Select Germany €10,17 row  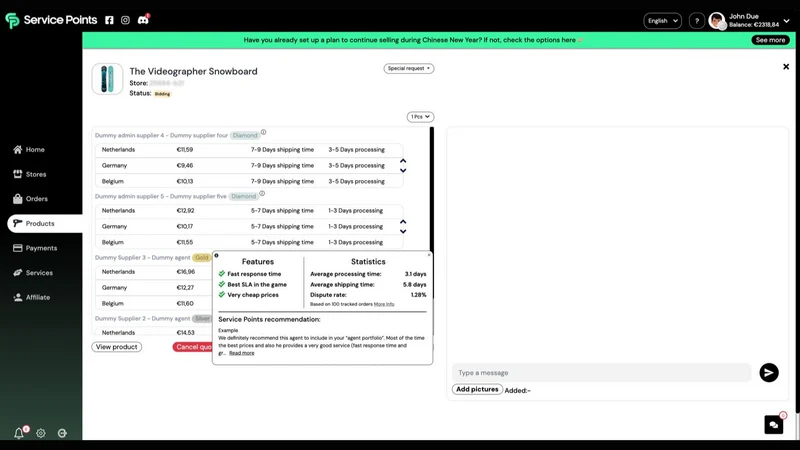(x=249, y=226)
